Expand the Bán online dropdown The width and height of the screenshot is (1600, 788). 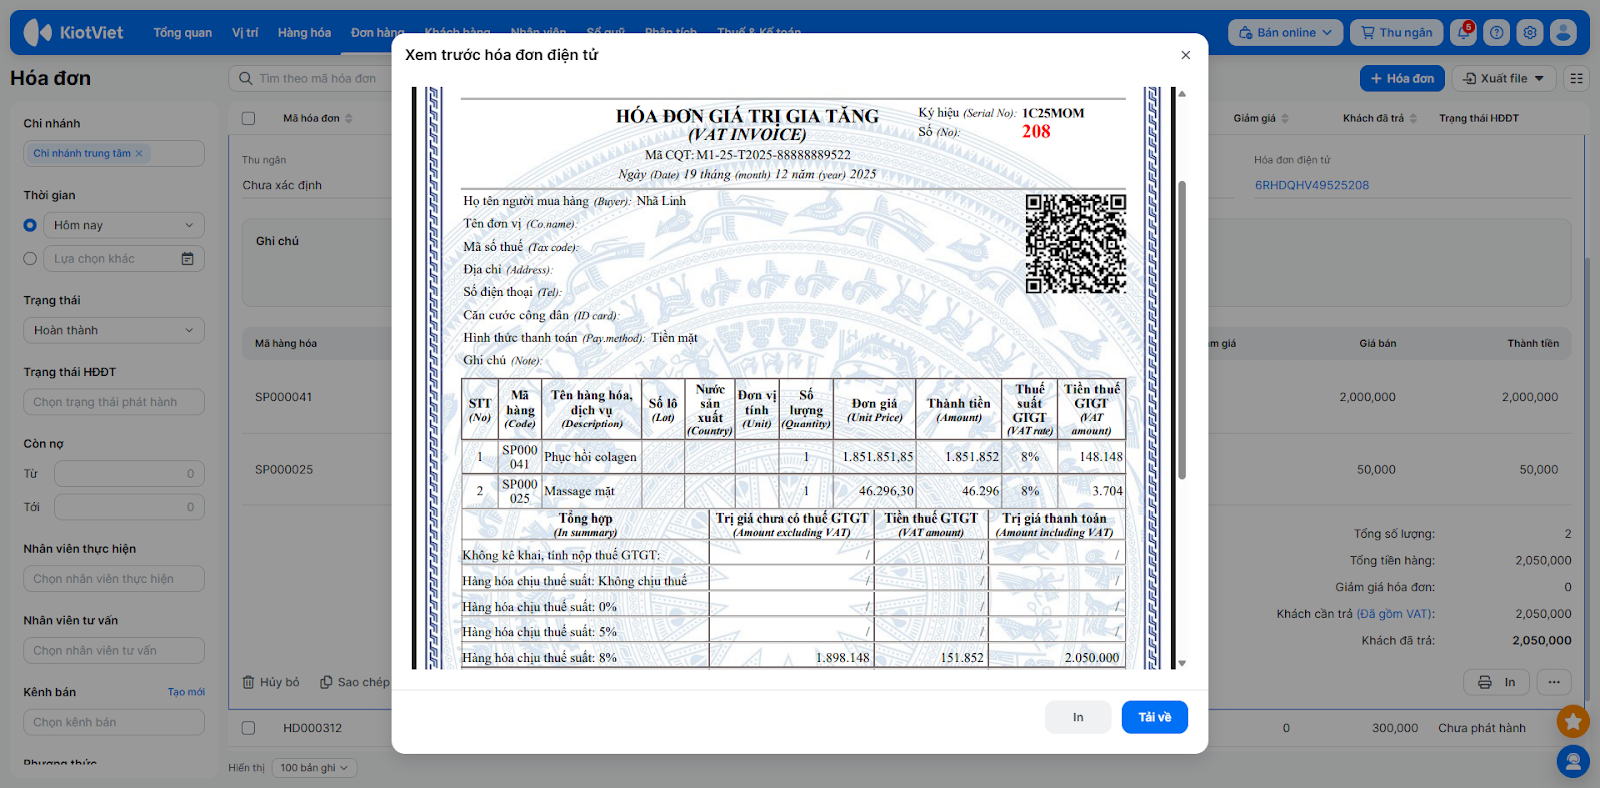click(1286, 32)
